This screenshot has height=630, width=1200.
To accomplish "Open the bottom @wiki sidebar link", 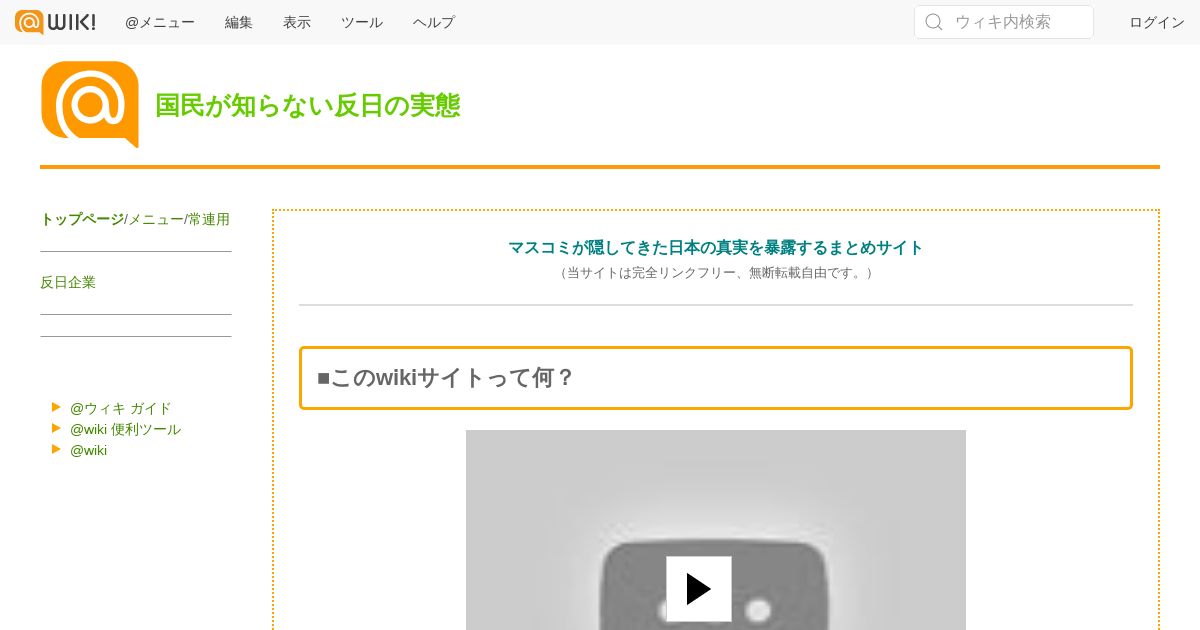I will (x=88, y=450).
